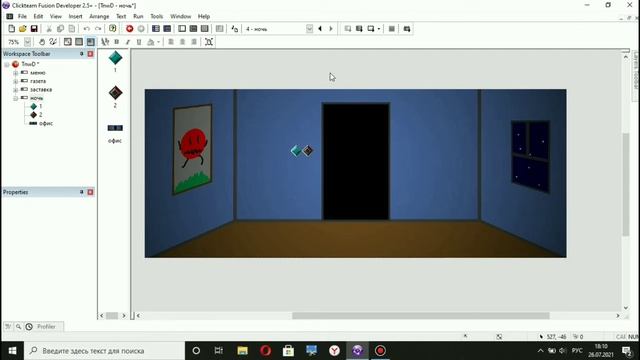This screenshot has width=640, height=360.
Task: Expand the 'меню' frame in tree
Action: [16, 73]
